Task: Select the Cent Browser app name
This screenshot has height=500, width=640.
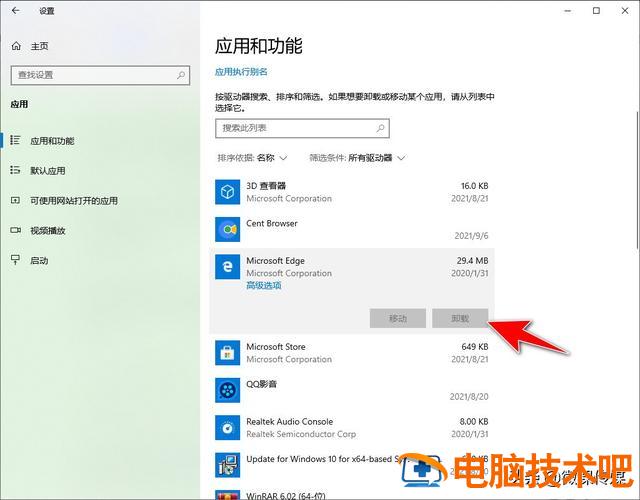Action: [x=272, y=223]
